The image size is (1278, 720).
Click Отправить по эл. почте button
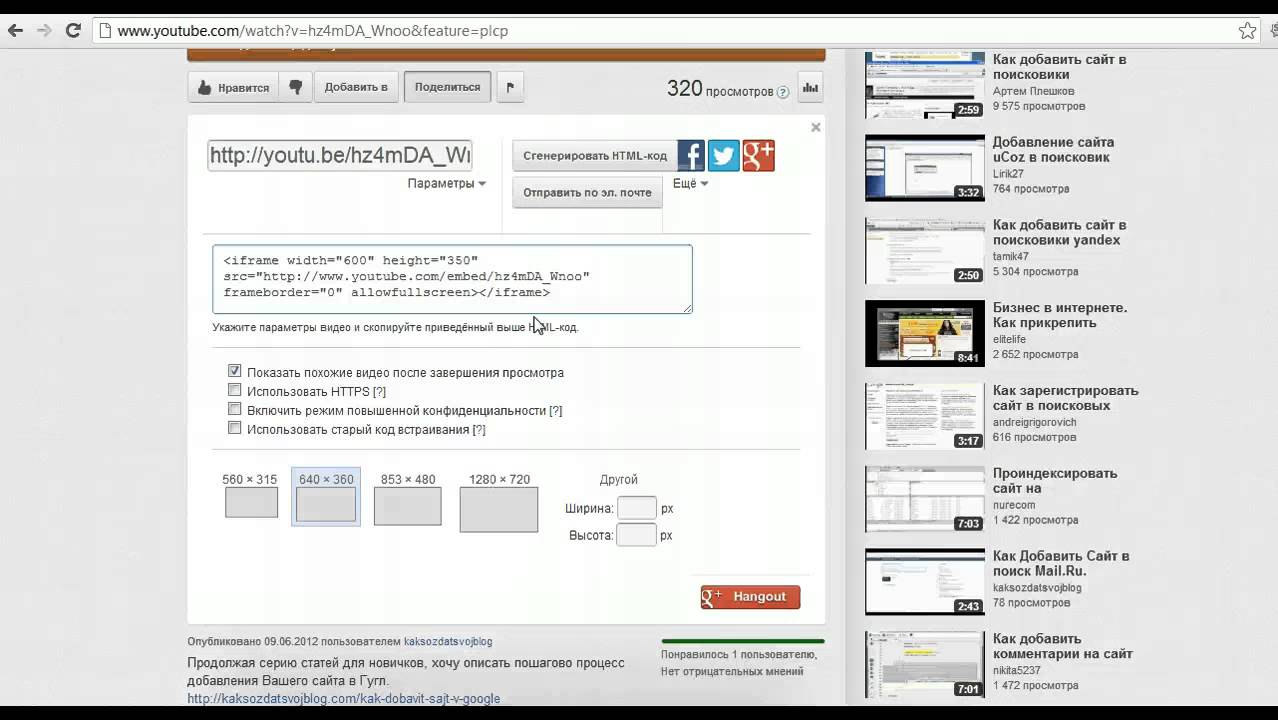[587, 192]
